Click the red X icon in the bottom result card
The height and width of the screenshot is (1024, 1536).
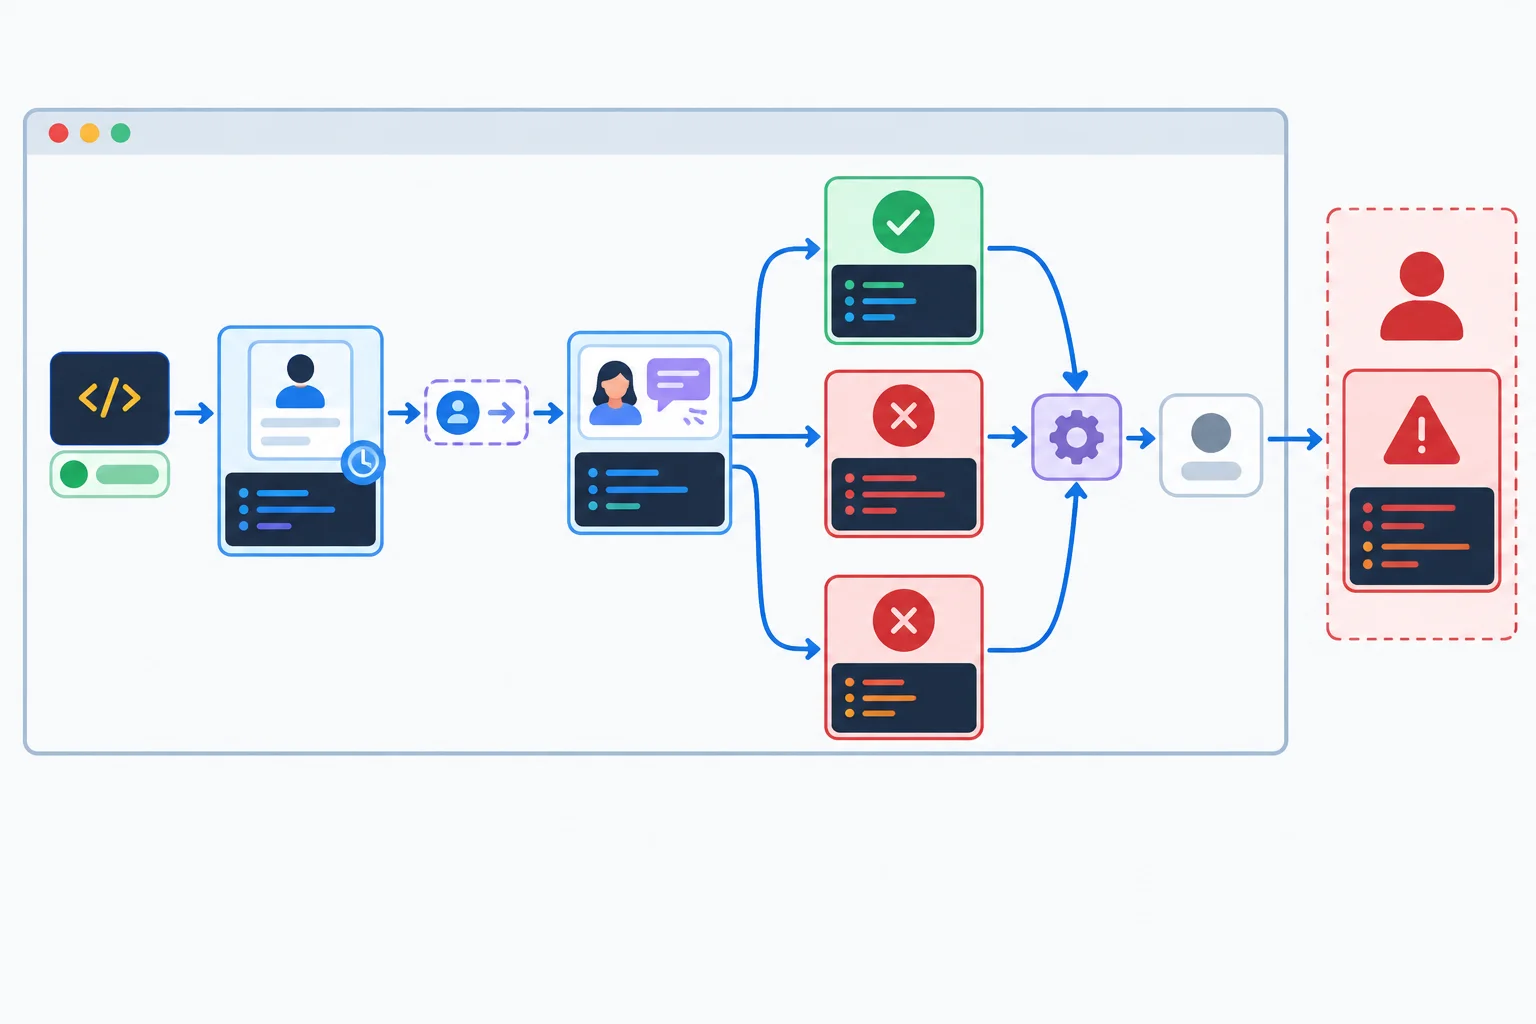(x=903, y=621)
